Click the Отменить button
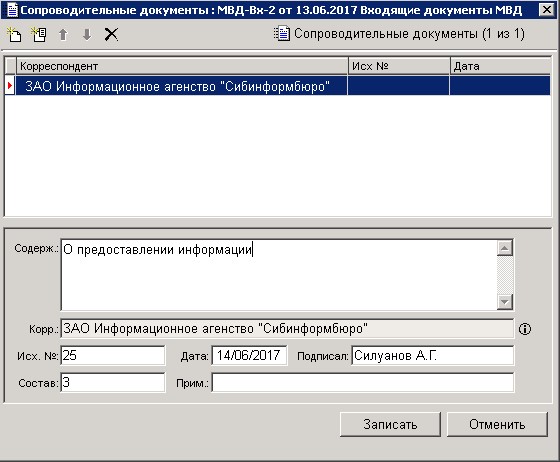This screenshot has width=560, height=462. [497, 425]
